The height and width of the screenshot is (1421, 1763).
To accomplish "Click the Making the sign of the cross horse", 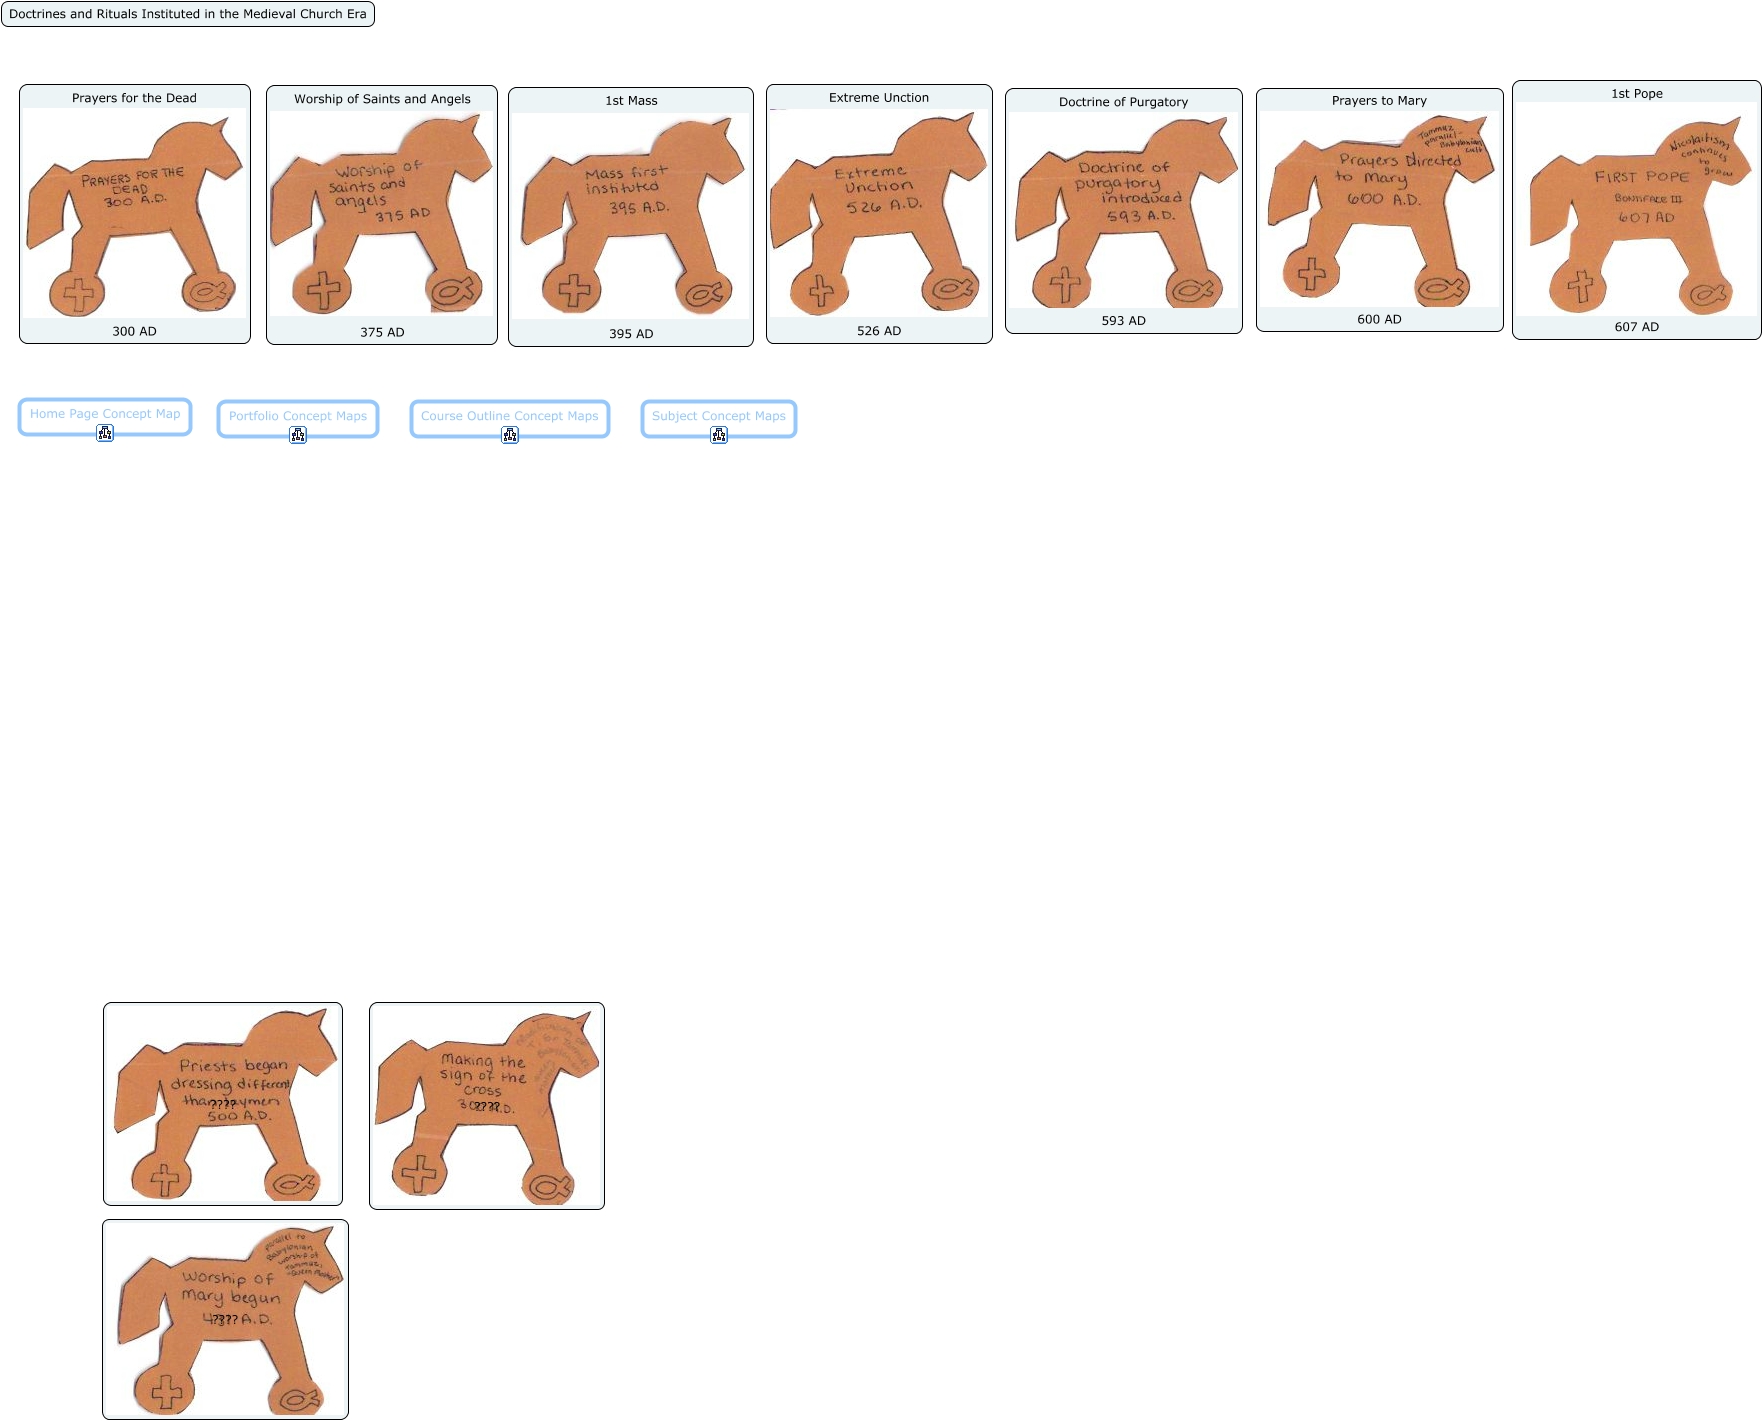I will click(x=487, y=1106).
